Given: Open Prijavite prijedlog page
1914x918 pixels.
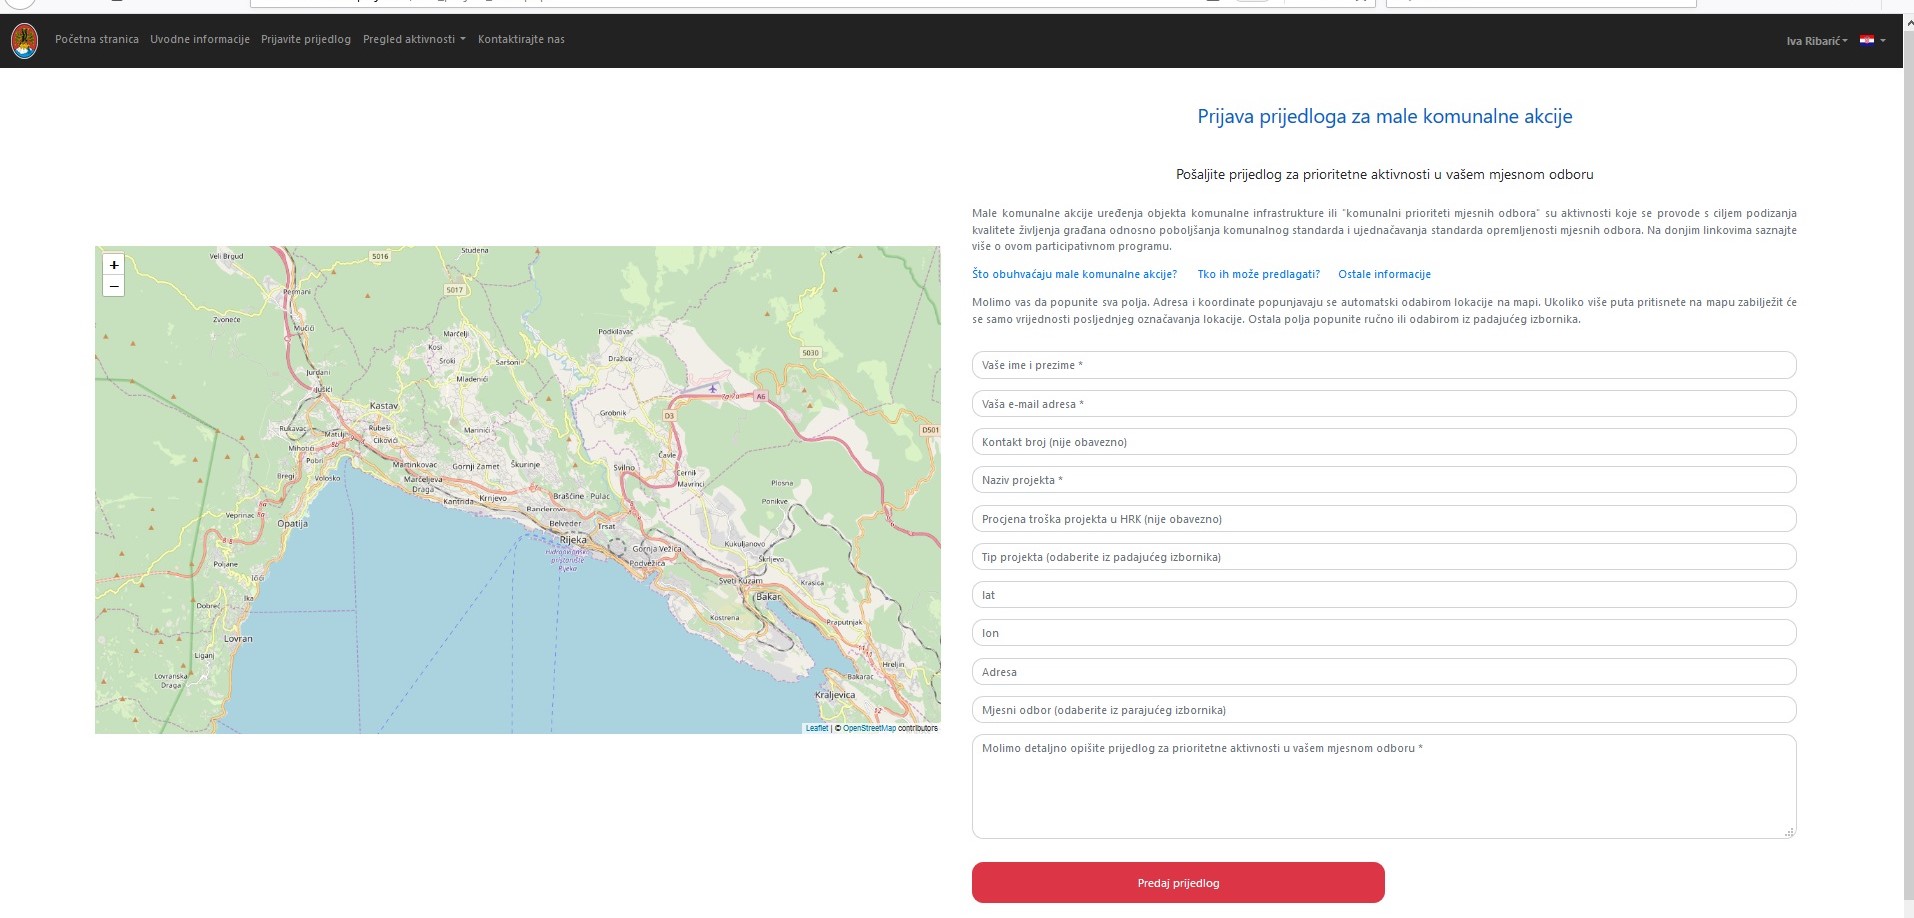Looking at the screenshot, I should pos(306,39).
